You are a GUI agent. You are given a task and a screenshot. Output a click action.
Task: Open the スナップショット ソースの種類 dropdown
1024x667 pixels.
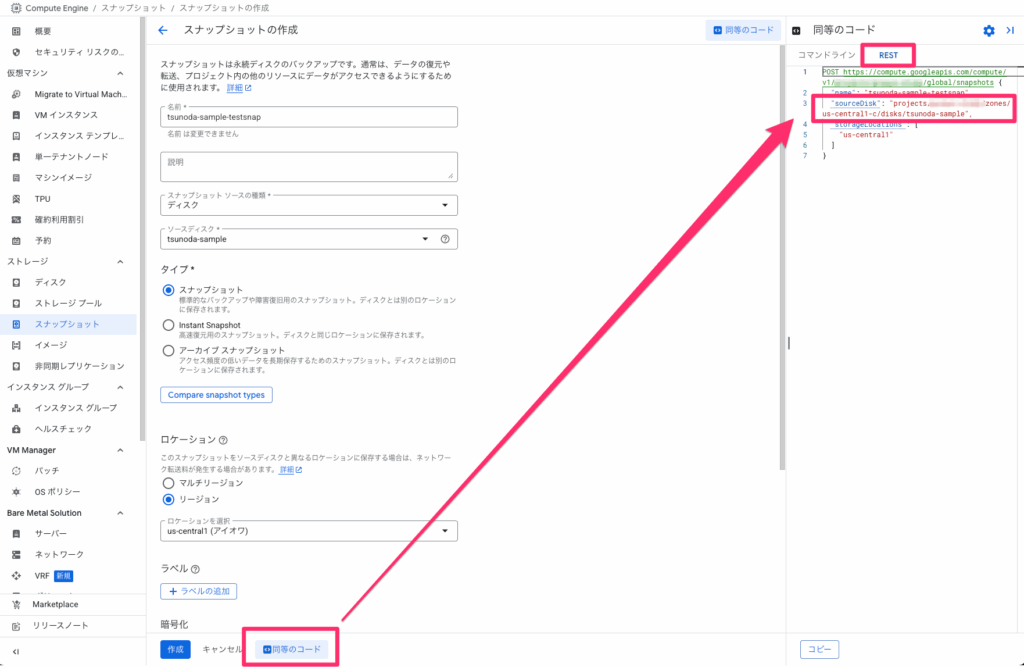pos(308,205)
